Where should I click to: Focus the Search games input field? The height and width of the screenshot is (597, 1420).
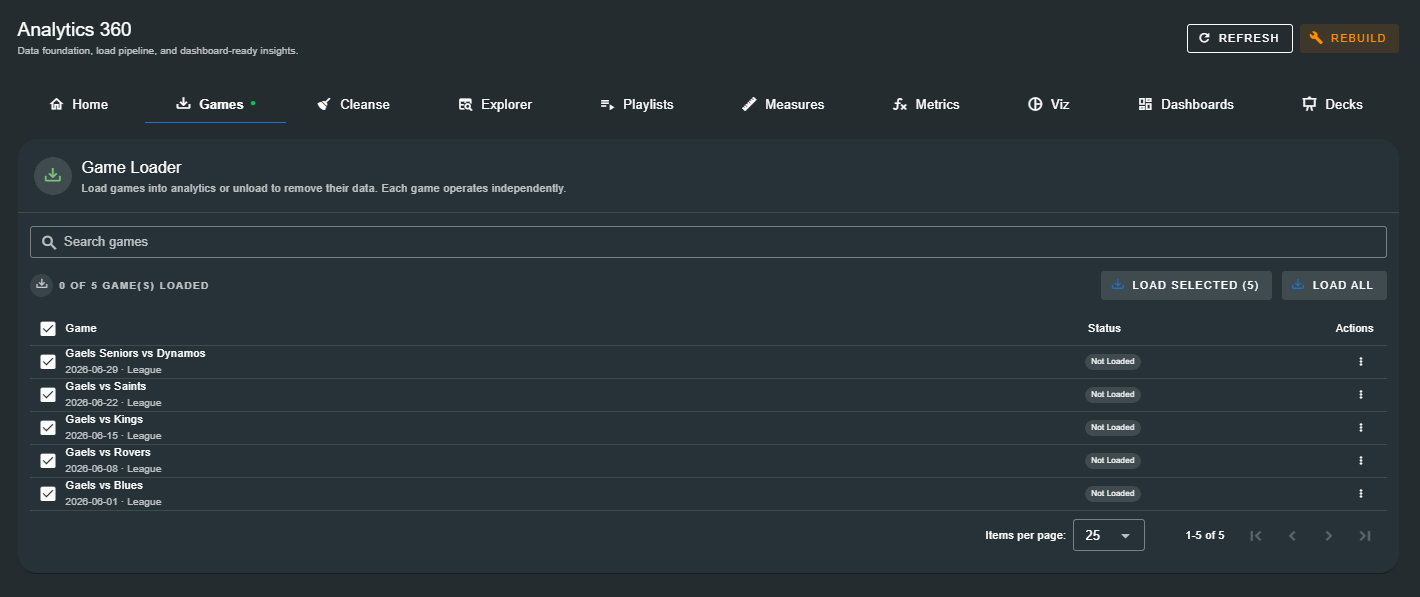pos(708,242)
